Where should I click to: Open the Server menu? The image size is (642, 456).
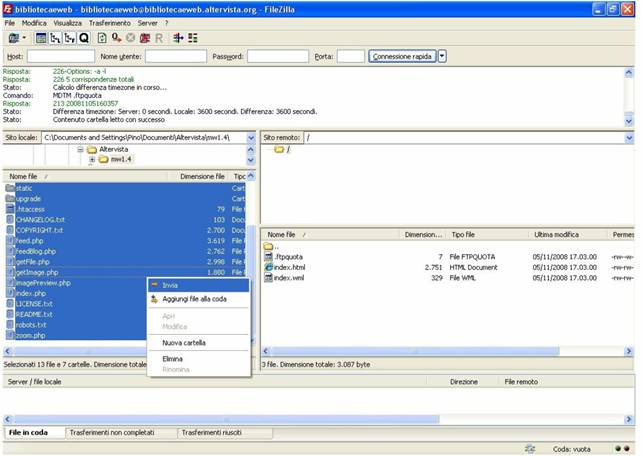[147, 23]
